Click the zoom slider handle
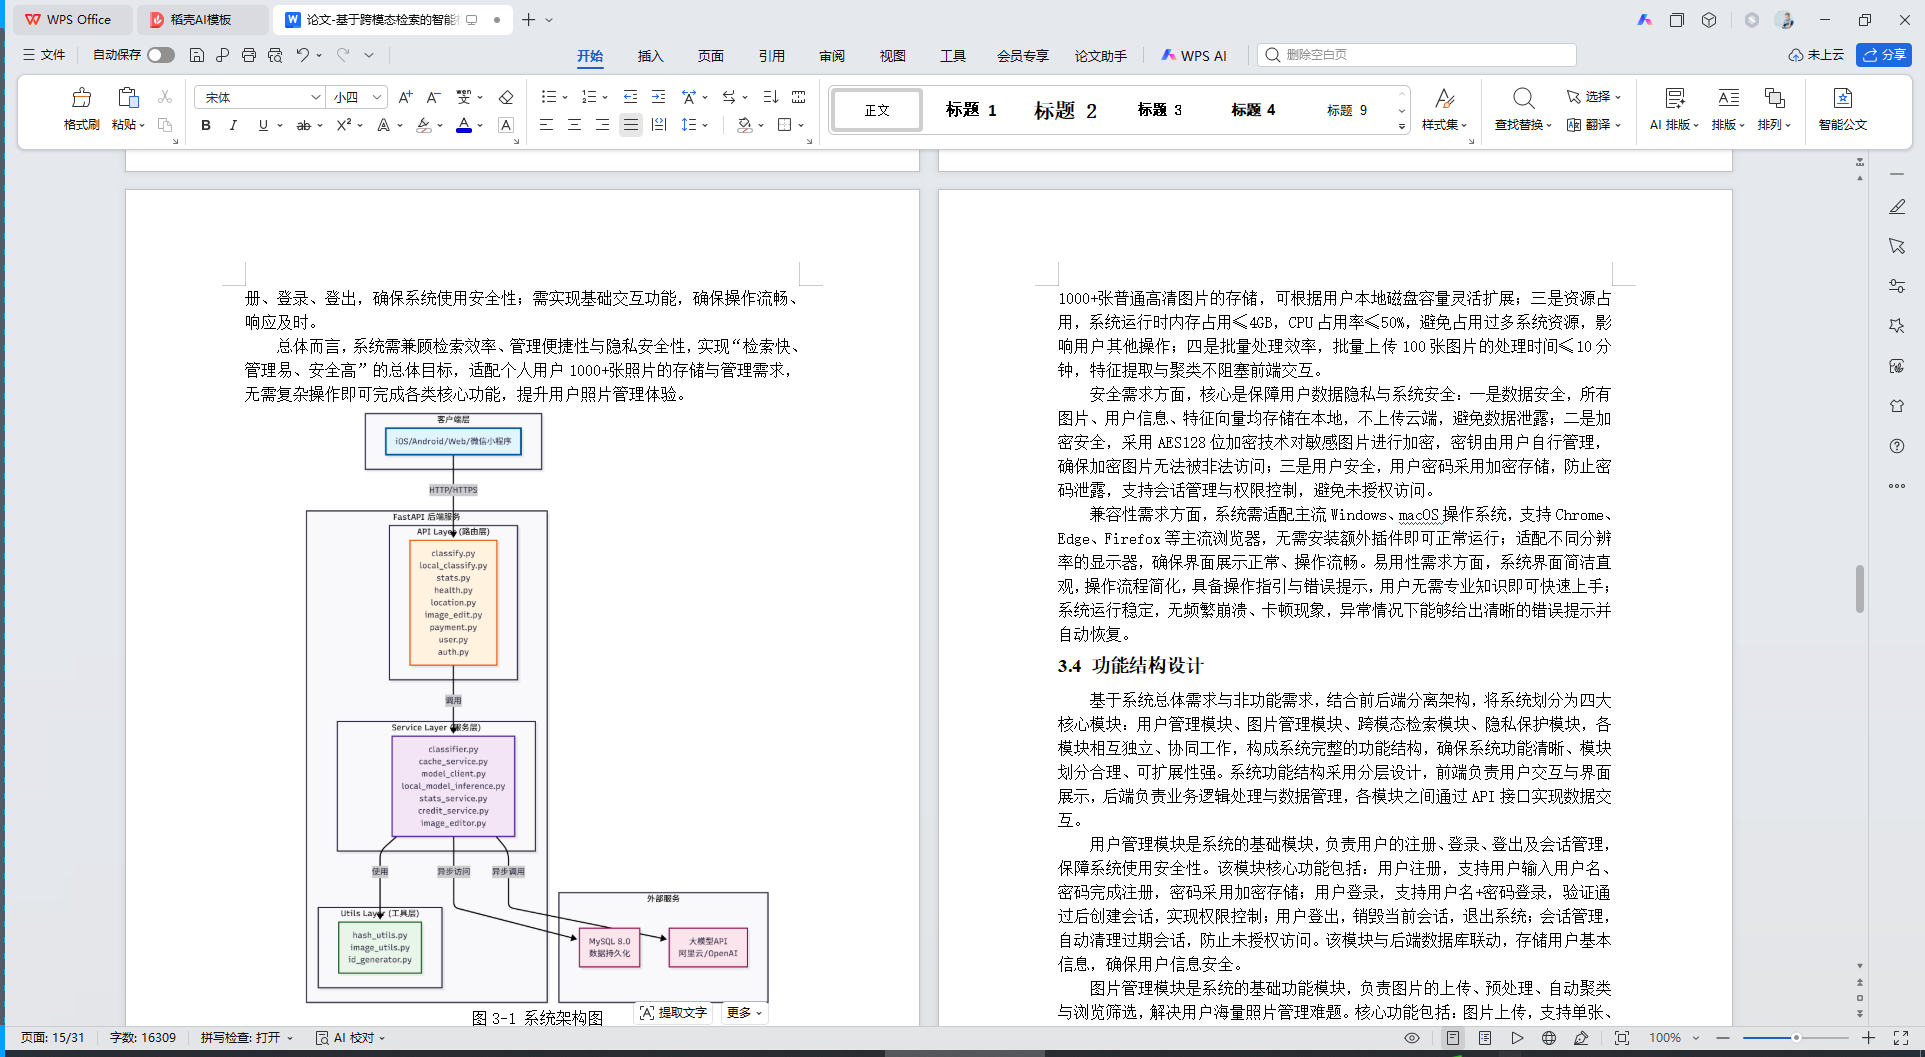The width and height of the screenshot is (1925, 1057). coord(1796,1038)
